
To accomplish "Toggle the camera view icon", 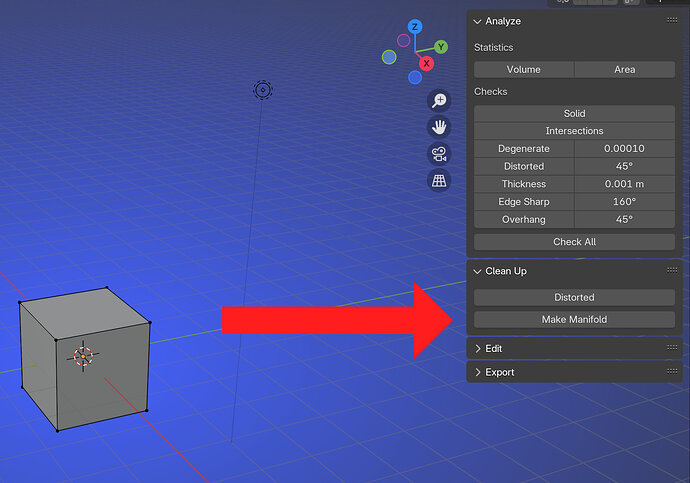I will (x=439, y=154).
